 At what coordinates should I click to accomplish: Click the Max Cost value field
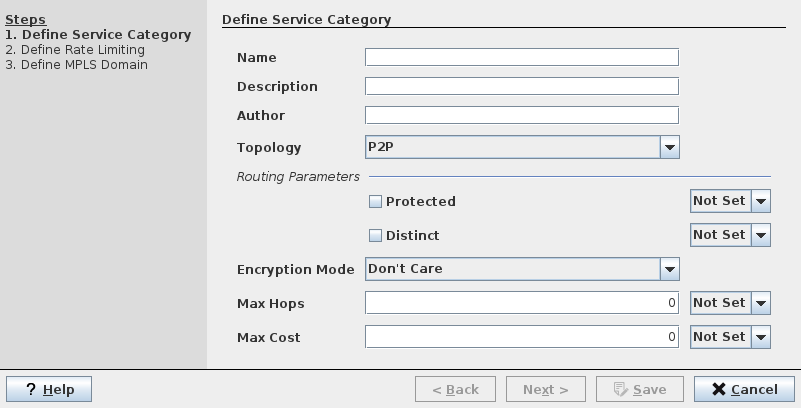521,337
